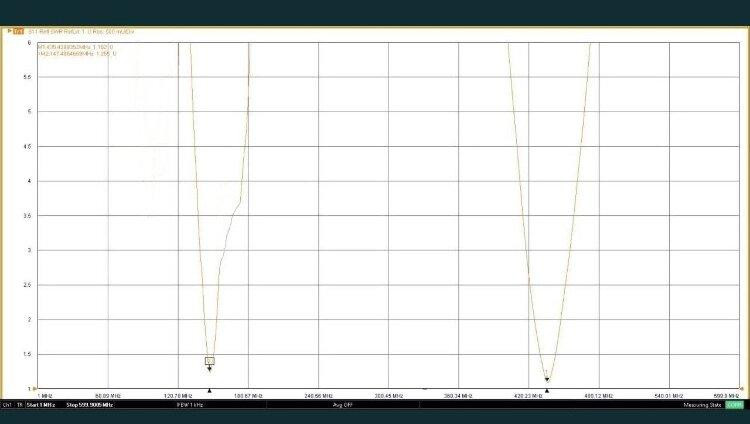The height and width of the screenshot is (424, 750).
Task: Edit the Start 1 MHz frequency field
Action: click(x=43, y=405)
